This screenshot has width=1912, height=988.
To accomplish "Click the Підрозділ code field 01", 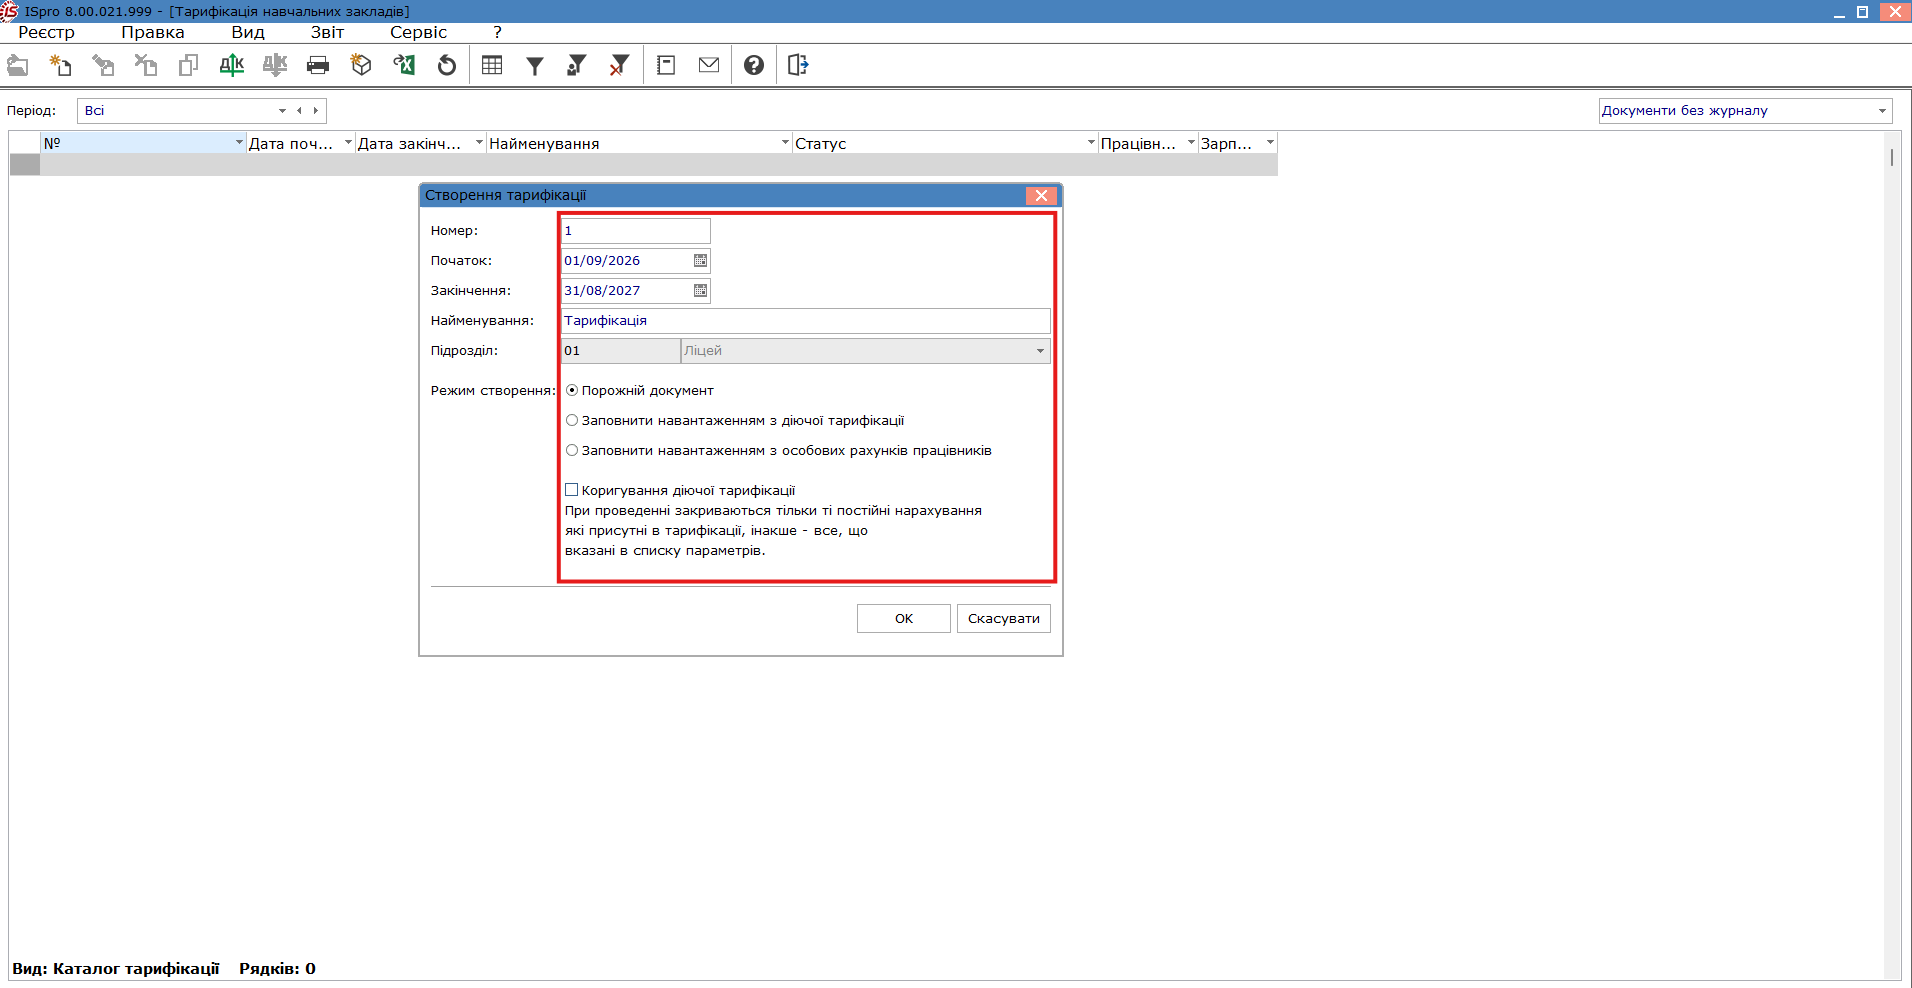I will click(621, 351).
